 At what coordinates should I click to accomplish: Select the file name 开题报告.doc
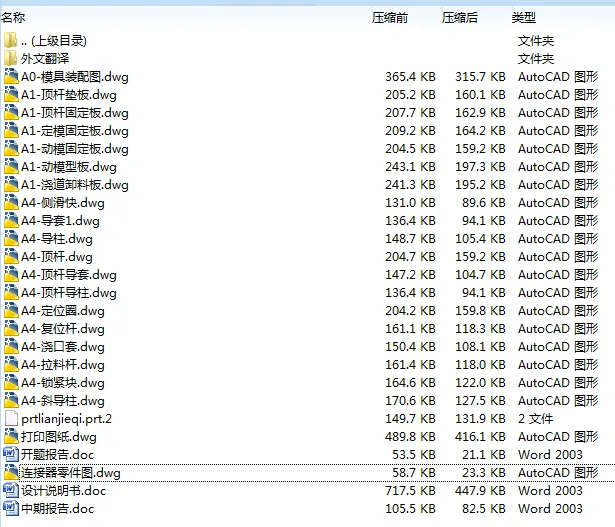click(x=58, y=455)
